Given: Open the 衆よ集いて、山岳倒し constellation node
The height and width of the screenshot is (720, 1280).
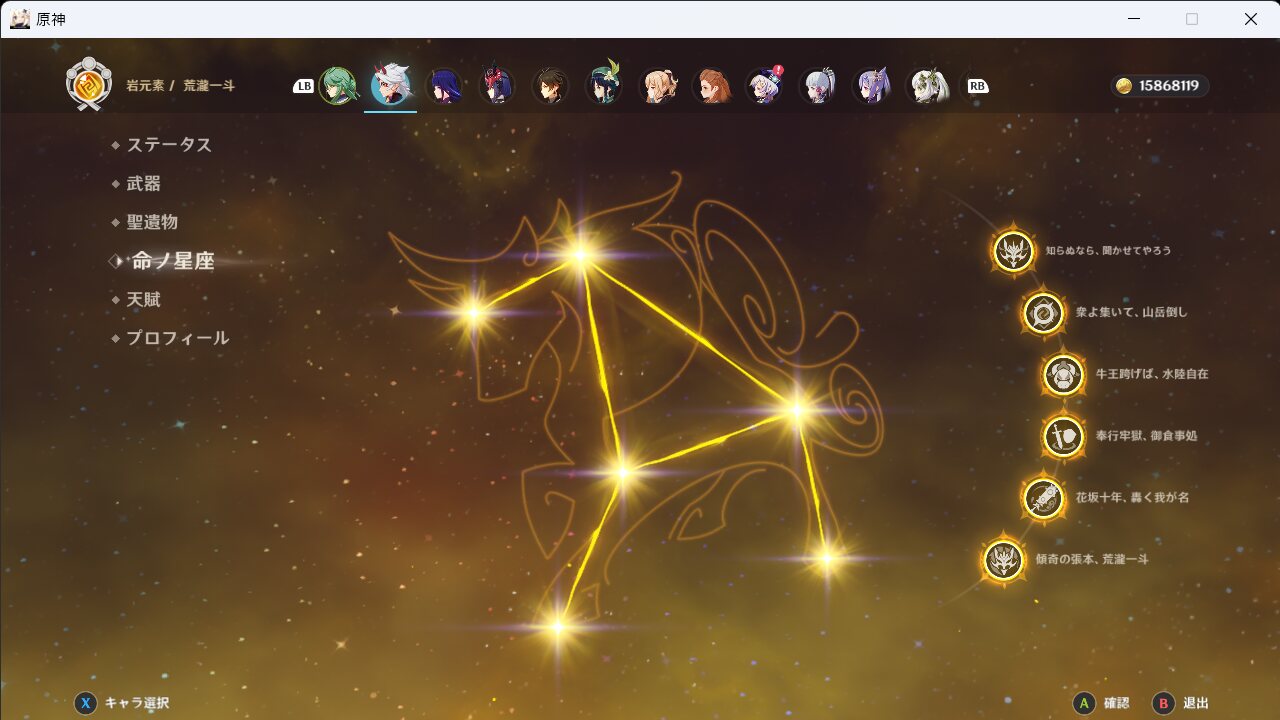Looking at the screenshot, I should 1043,313.
